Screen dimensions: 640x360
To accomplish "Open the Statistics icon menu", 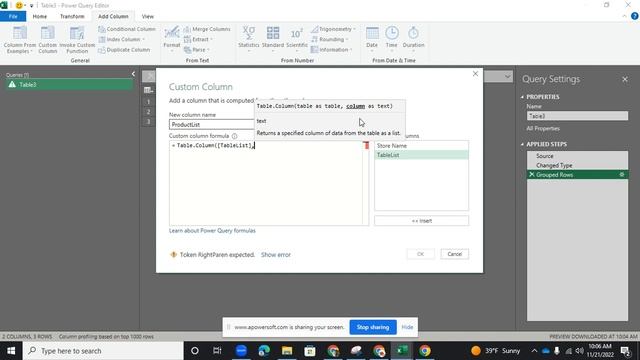I will click(249, 39).
